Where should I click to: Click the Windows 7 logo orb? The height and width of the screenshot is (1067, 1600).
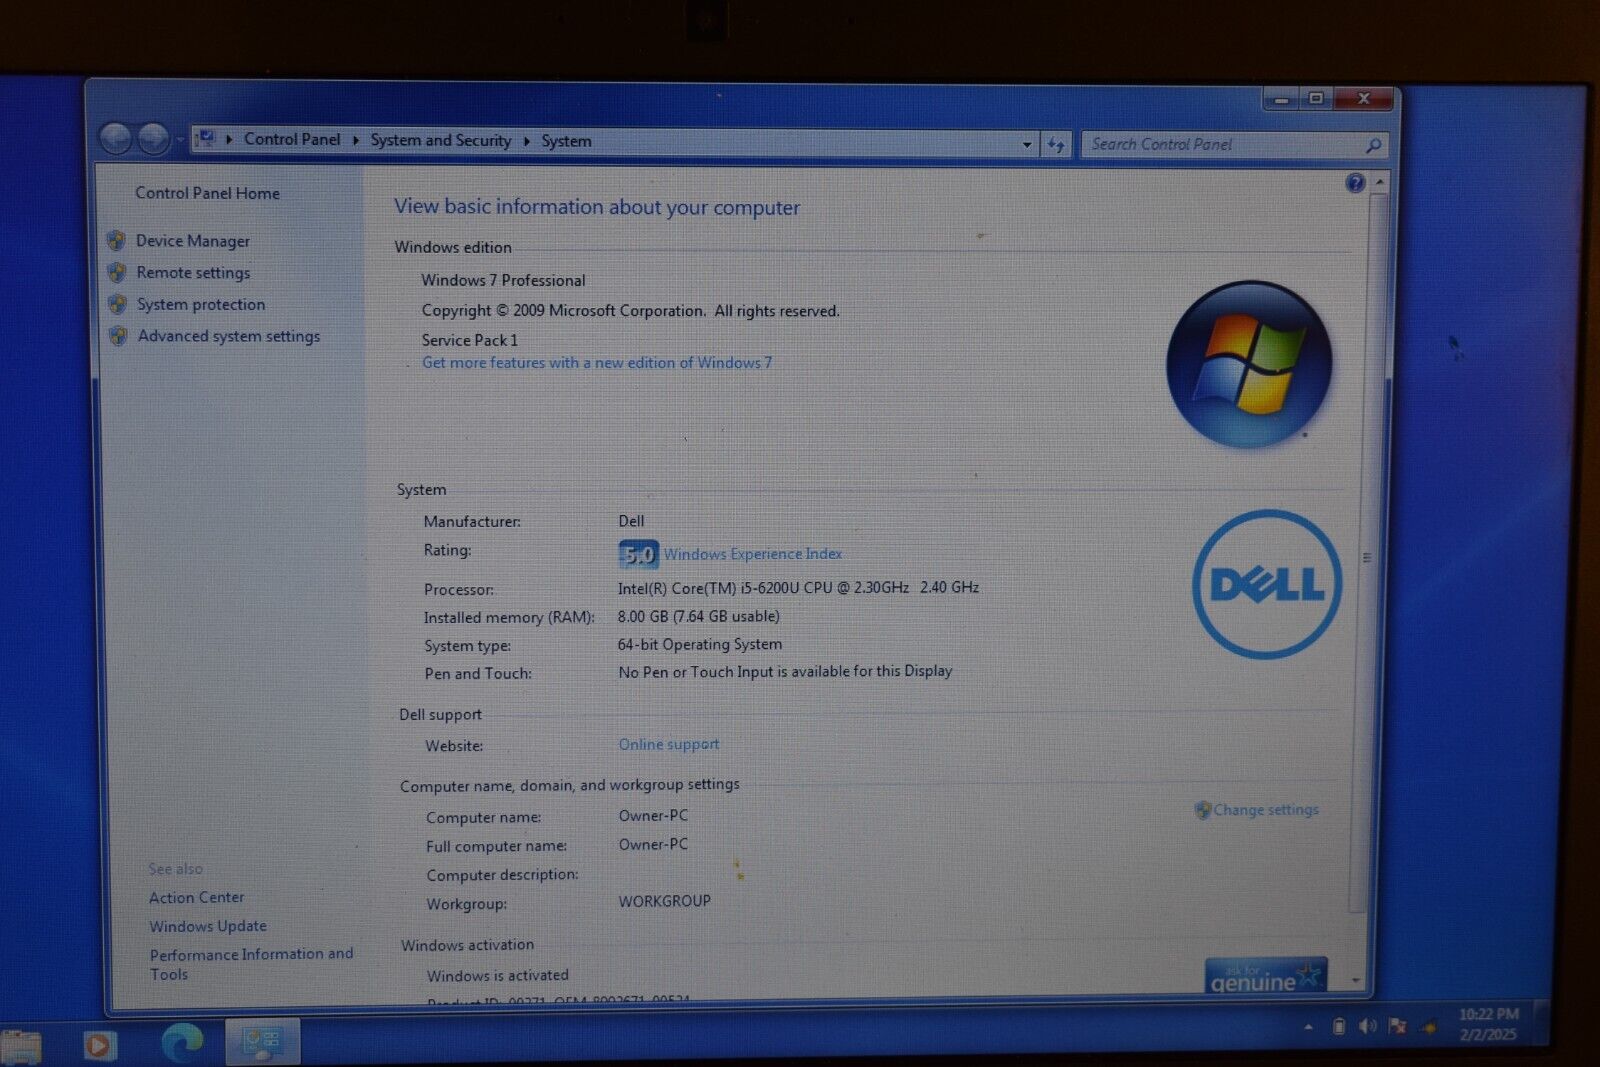[1249, 364]
